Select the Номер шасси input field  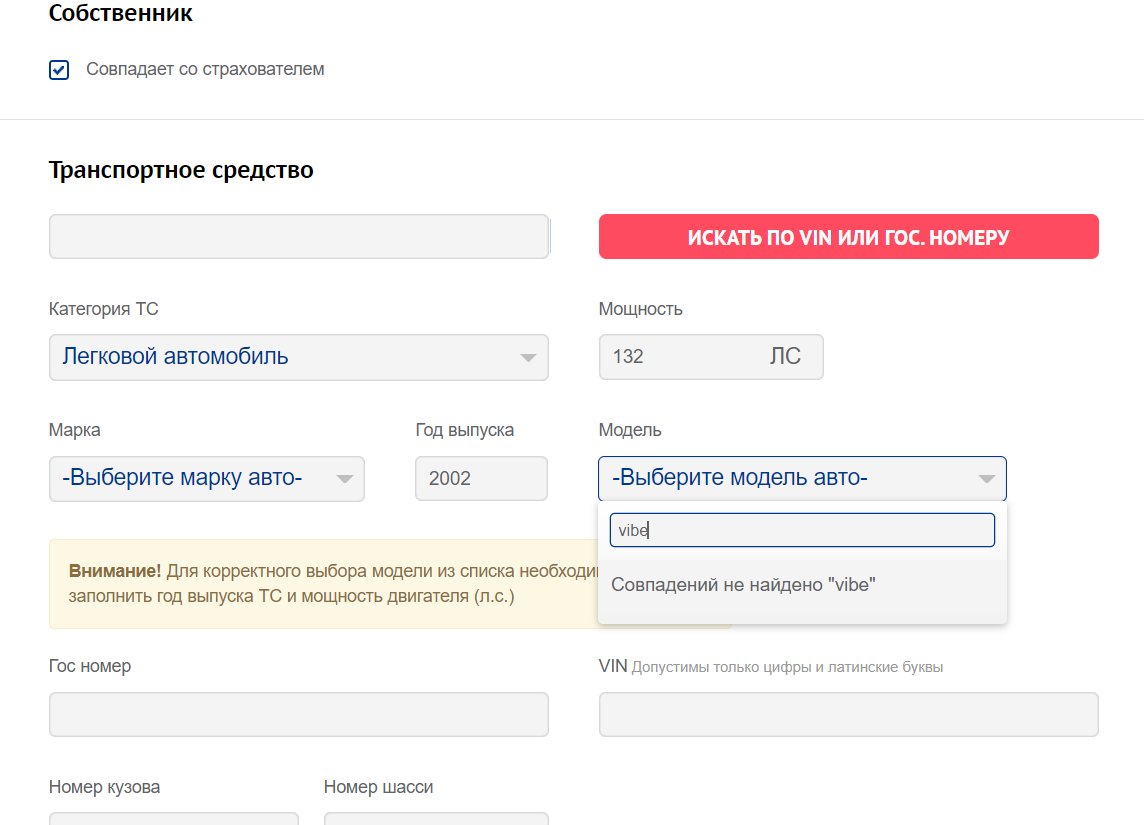click(x=436, y=818)
